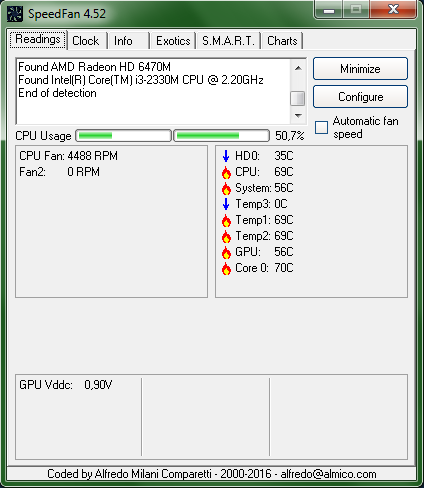Open the Clock tab
Screen dimensions: 424x488
pos(86,41)
